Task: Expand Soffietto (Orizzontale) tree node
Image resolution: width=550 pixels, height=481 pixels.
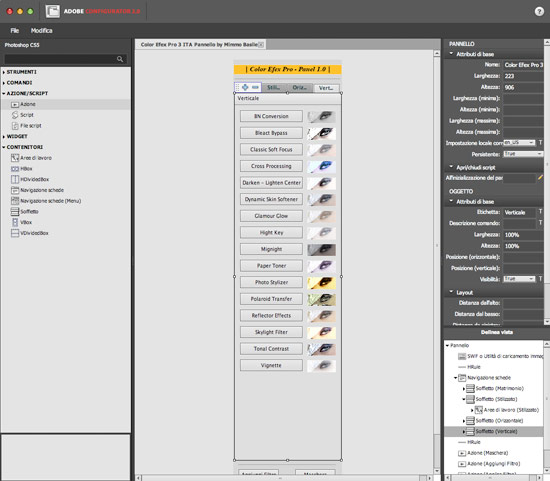Action: coord(464,421)
